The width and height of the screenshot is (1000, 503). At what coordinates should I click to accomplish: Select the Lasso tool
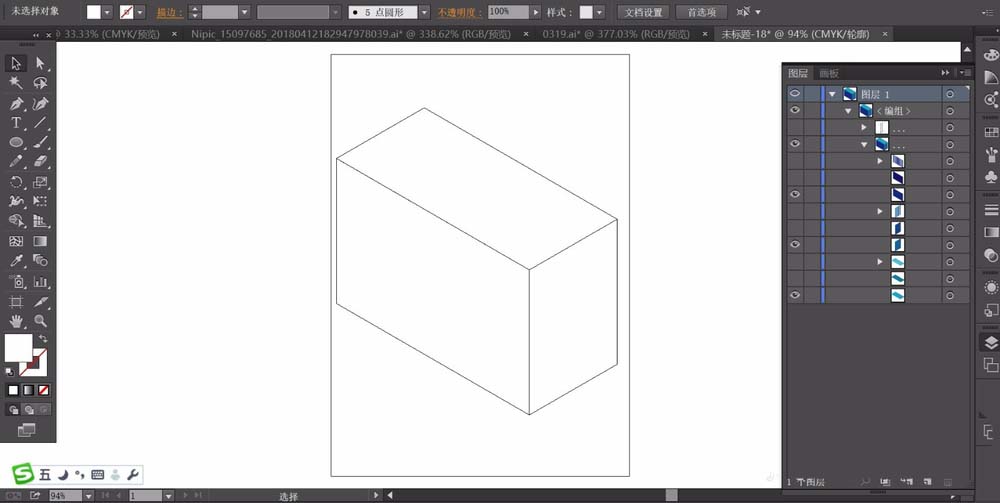40,83
